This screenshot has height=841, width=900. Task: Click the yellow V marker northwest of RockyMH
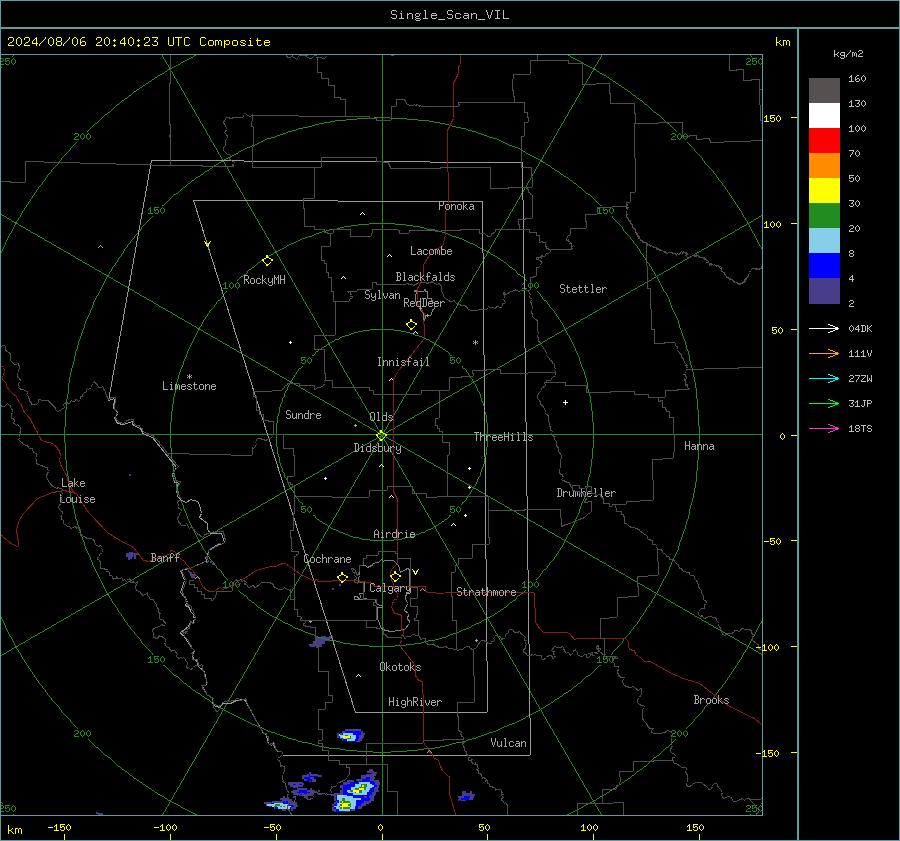(208, 244)
